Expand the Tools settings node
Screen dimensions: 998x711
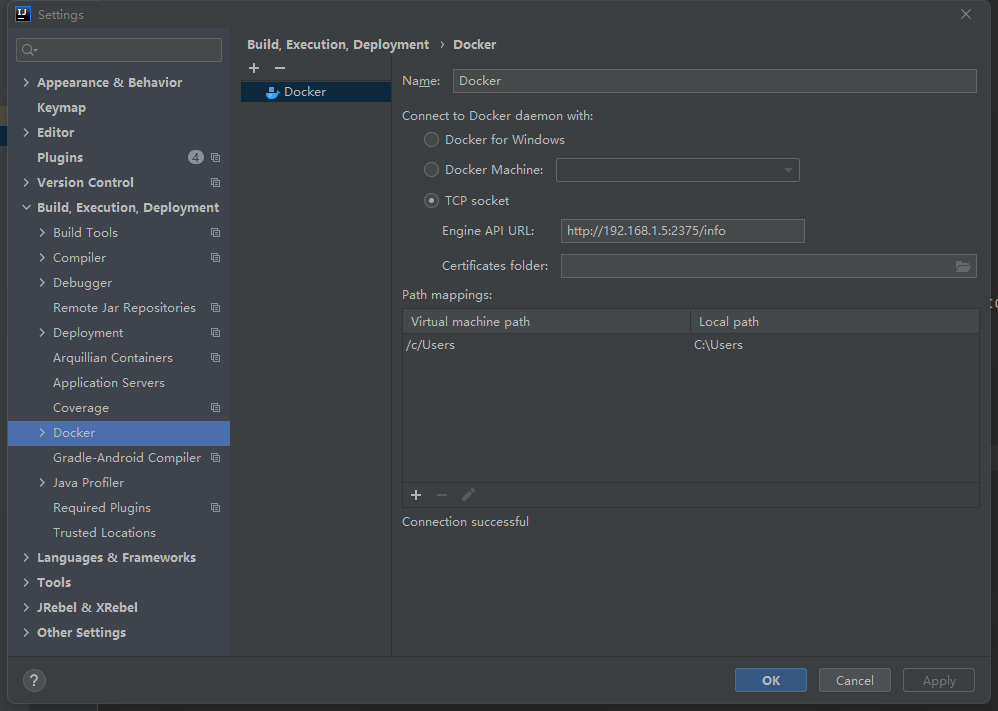pyautogui.click(x=26, y=582)
